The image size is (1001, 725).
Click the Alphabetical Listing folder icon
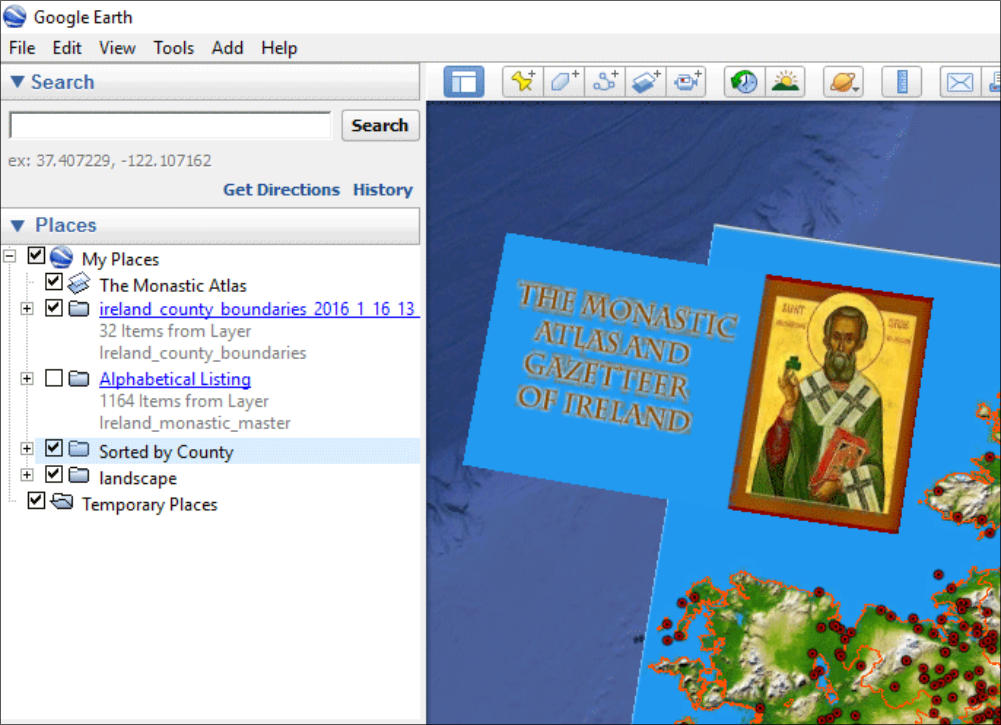tap(79, 379)
